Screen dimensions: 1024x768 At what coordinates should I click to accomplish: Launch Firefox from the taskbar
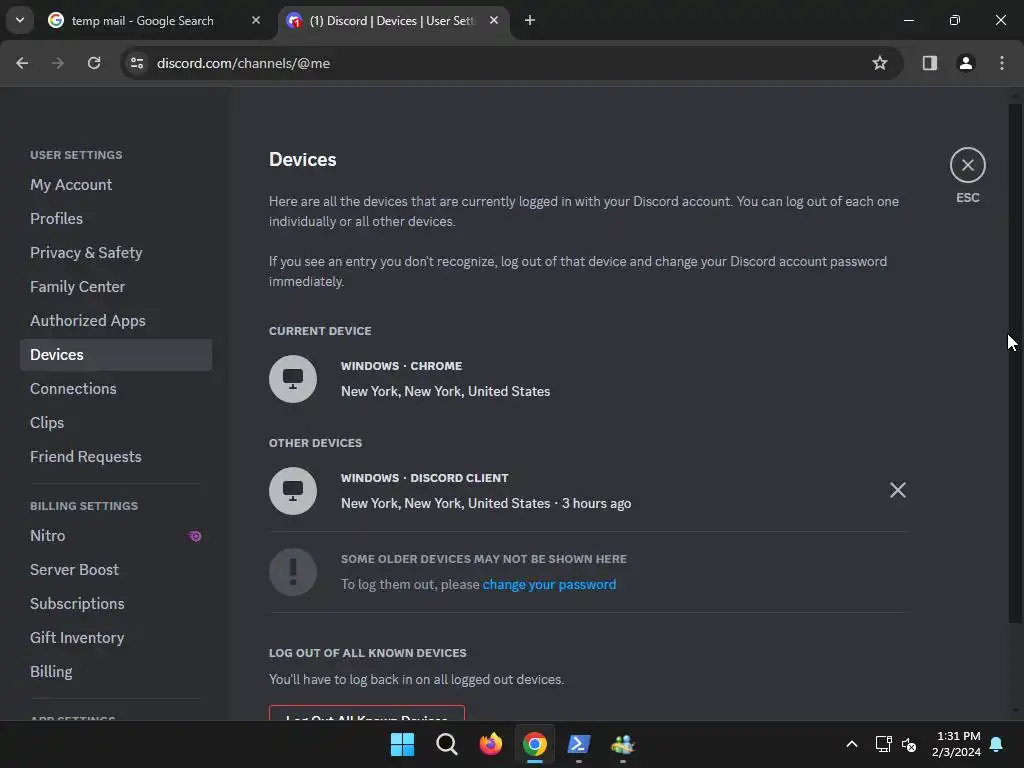tap(490, 744)
